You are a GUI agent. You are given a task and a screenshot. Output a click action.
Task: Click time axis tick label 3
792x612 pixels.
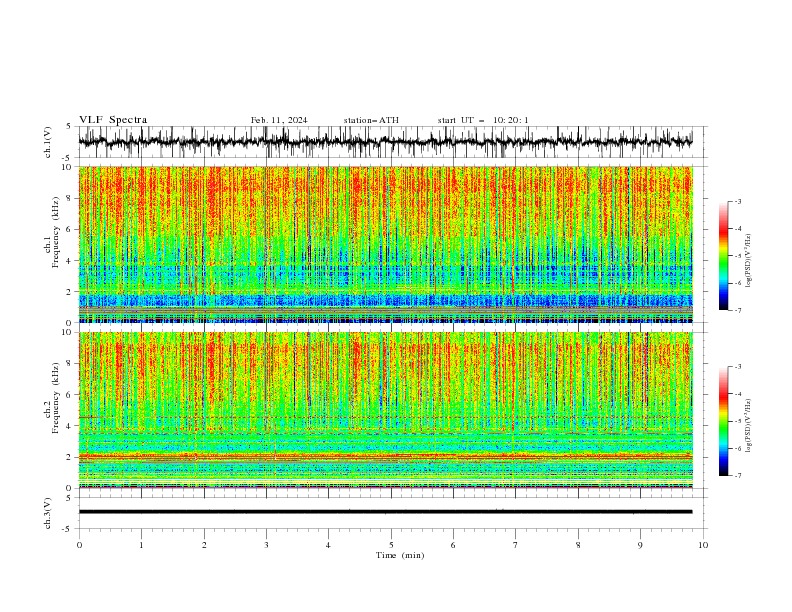266,545
